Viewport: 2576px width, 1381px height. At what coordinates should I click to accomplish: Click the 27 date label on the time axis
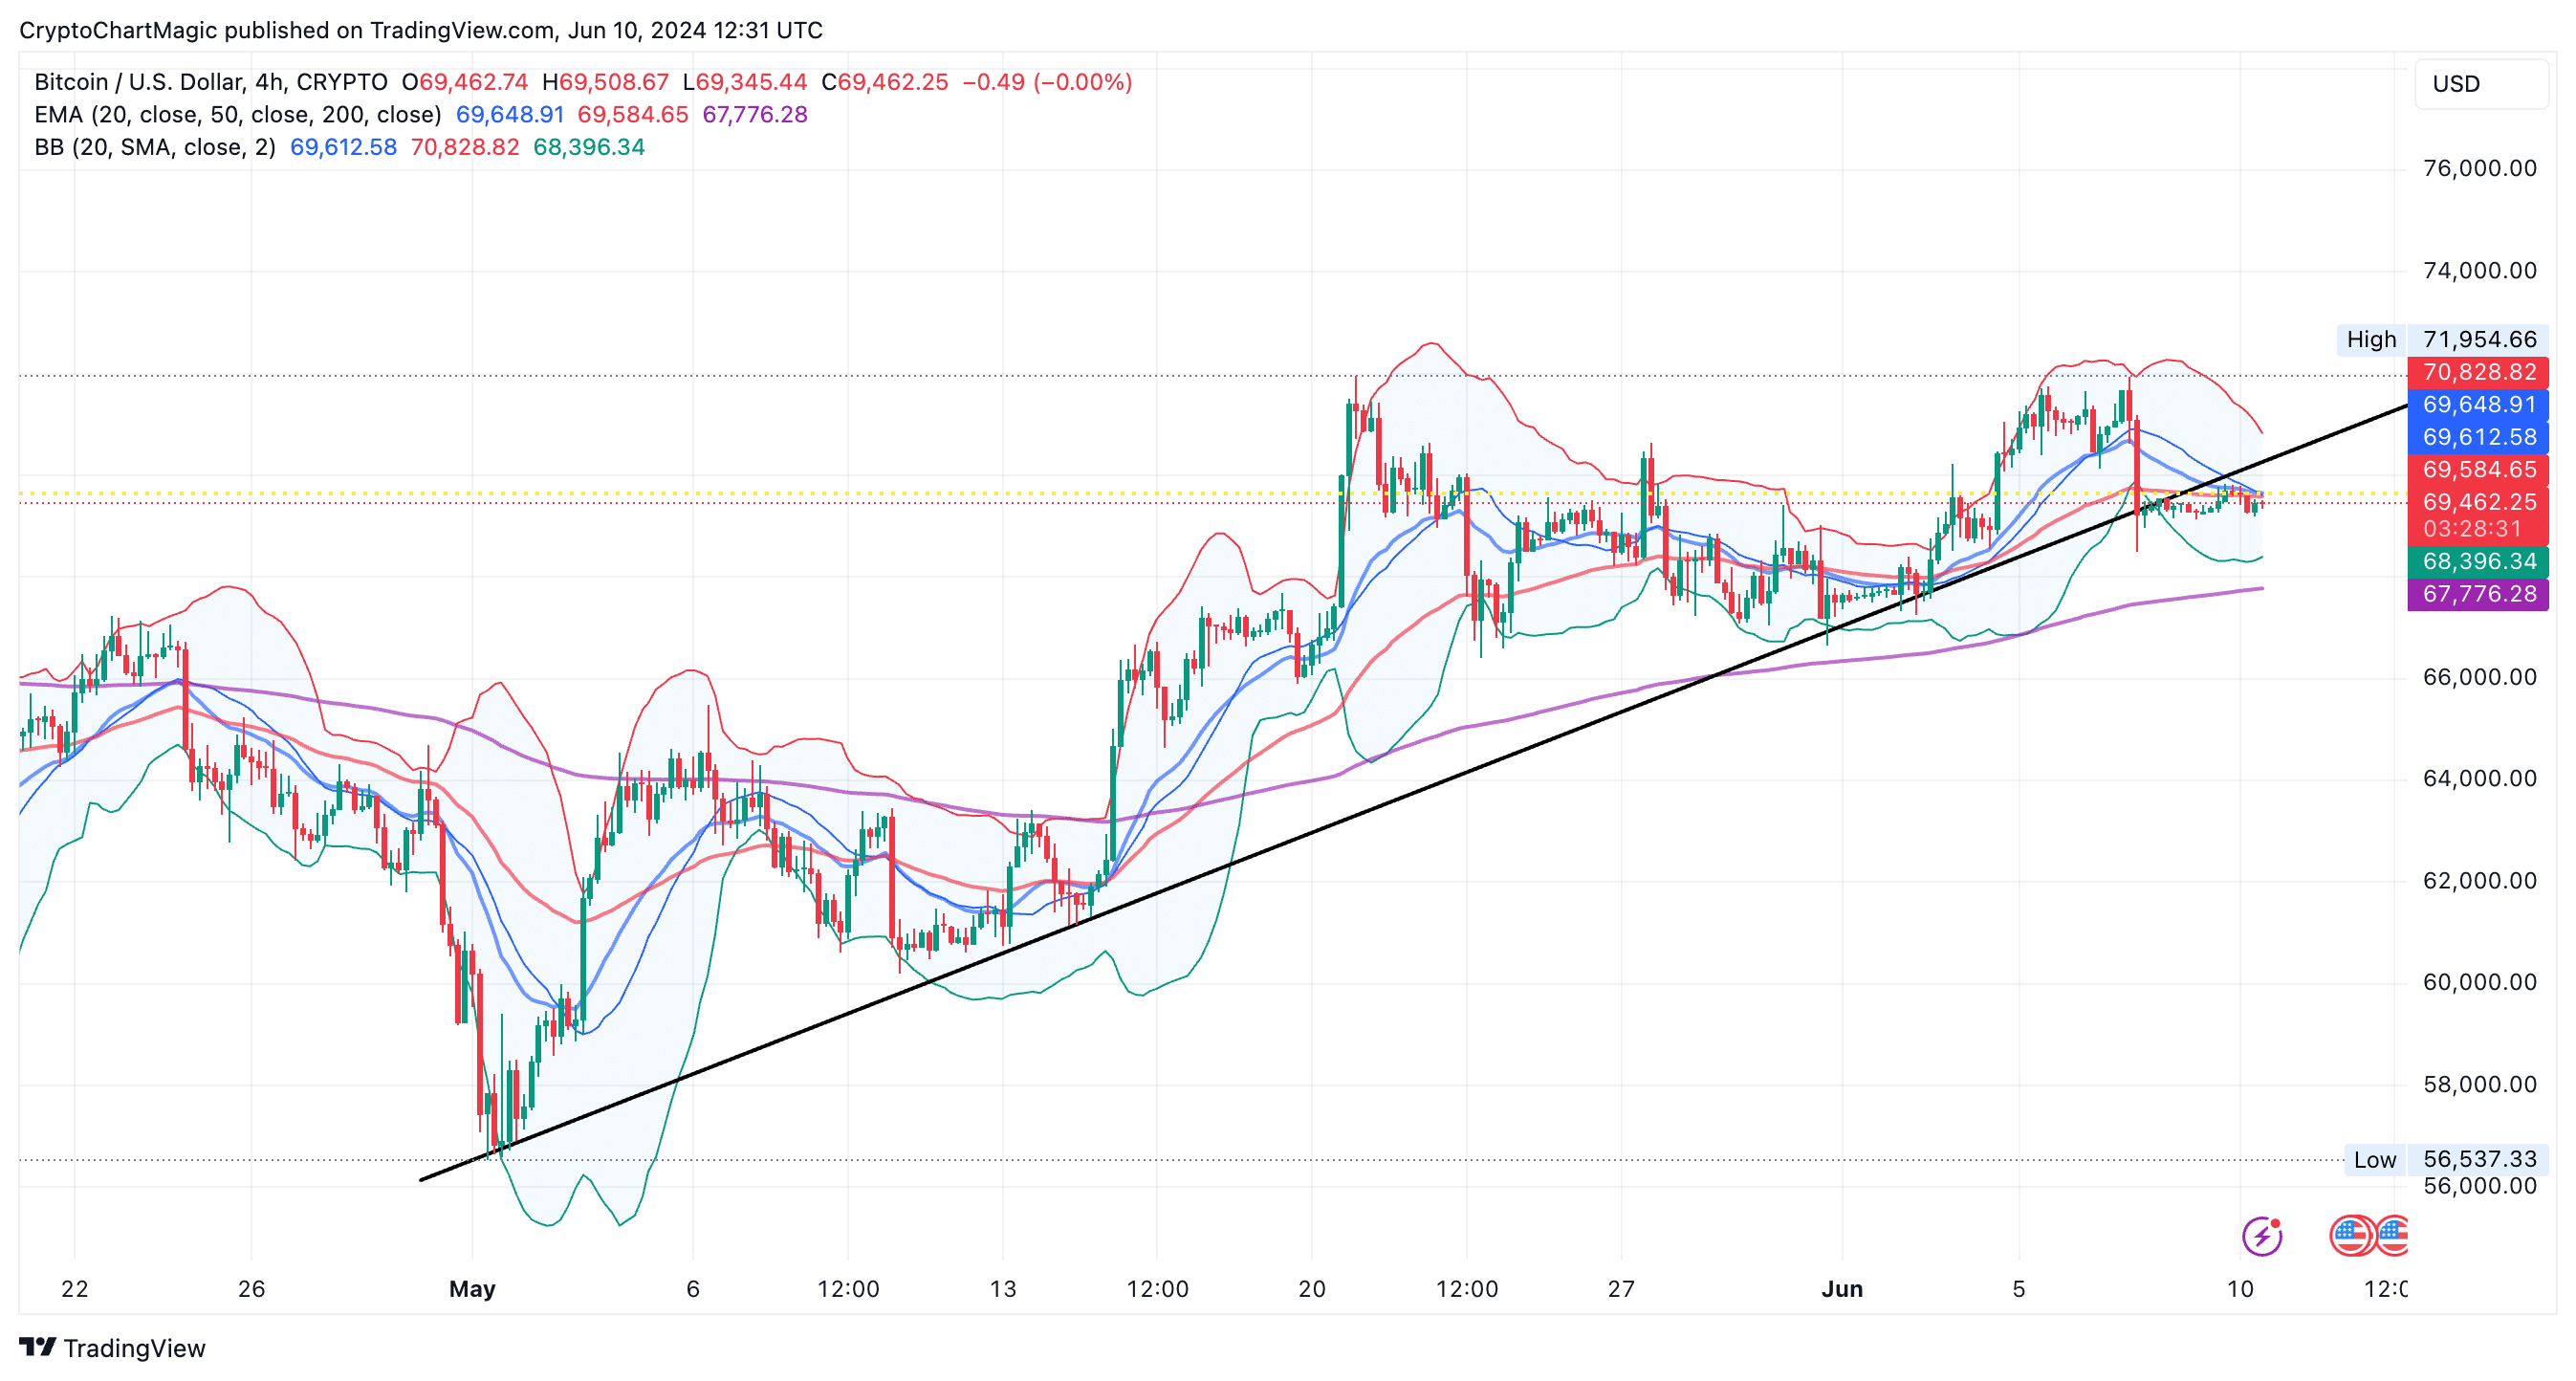click(x=1621, y=1289)
